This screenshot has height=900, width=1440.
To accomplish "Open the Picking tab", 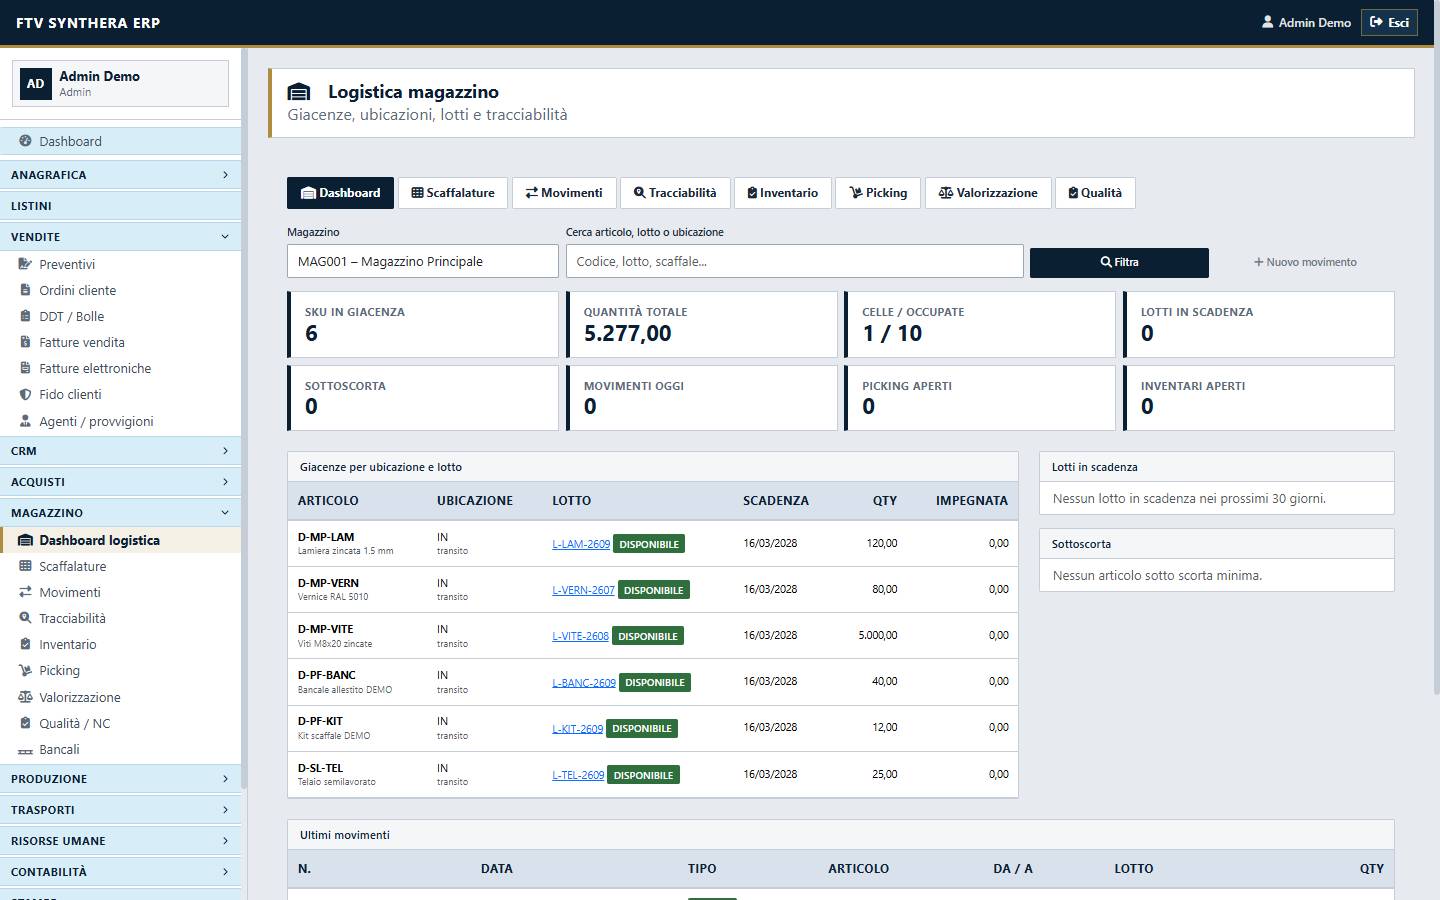I will (x=878, y=193).
